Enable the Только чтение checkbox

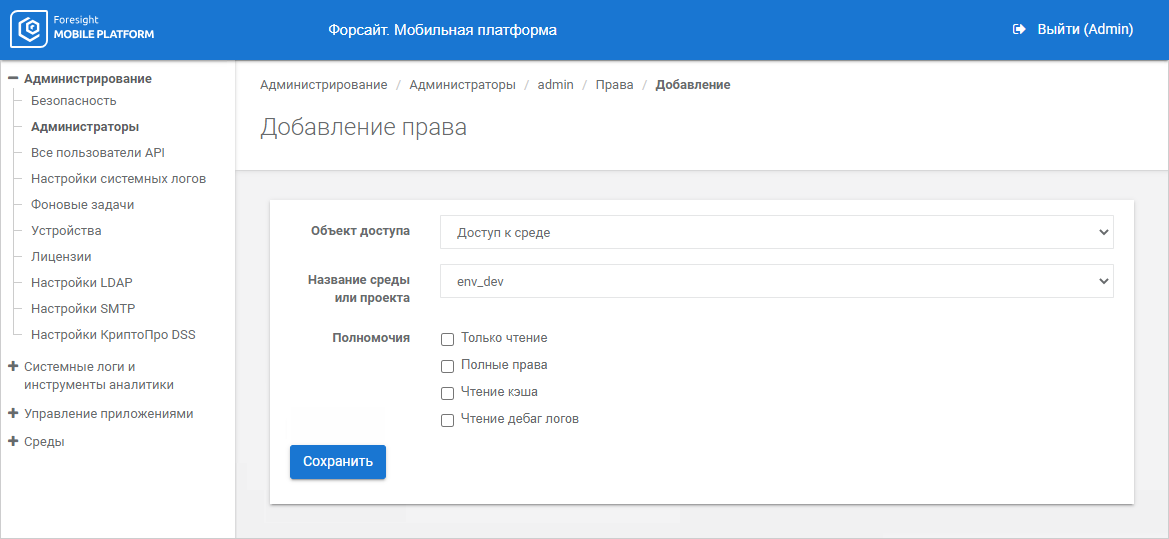tap(448, 339)
